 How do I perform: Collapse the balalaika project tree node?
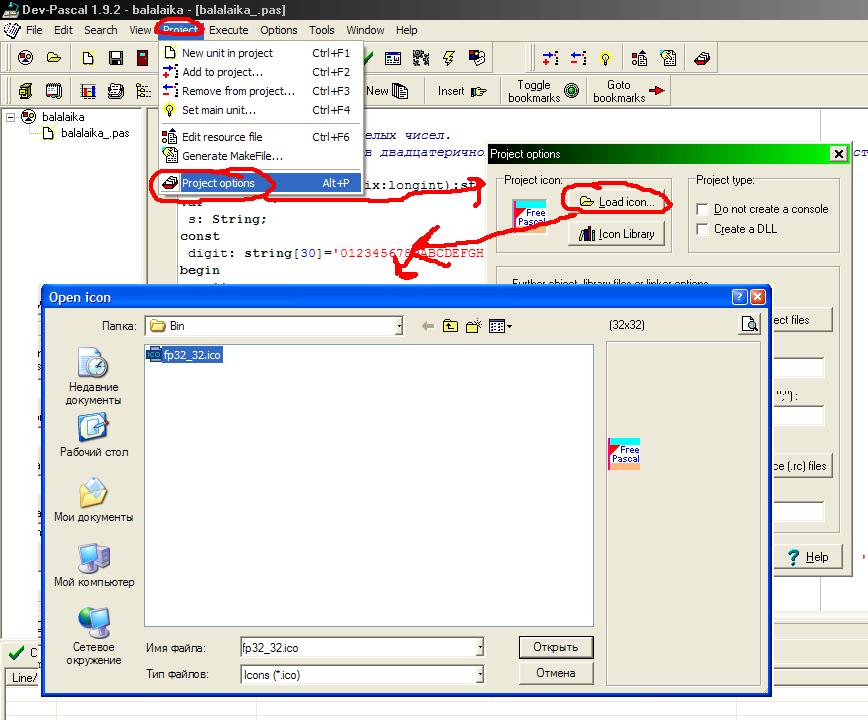click(12, 117)
